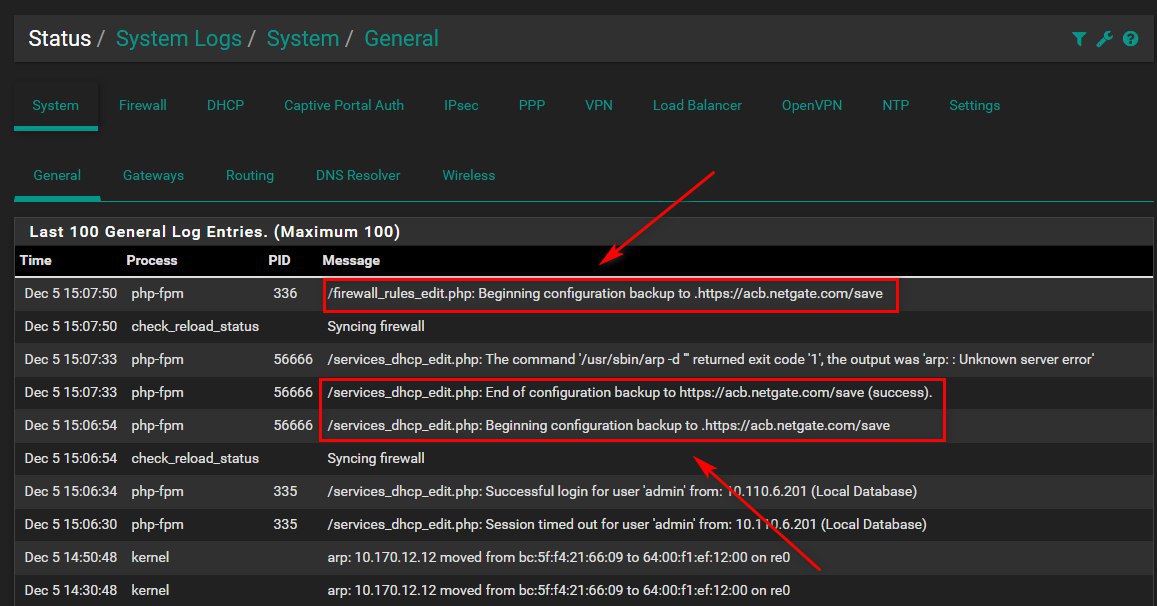Switch to the Firewall tab

point(142,106)
